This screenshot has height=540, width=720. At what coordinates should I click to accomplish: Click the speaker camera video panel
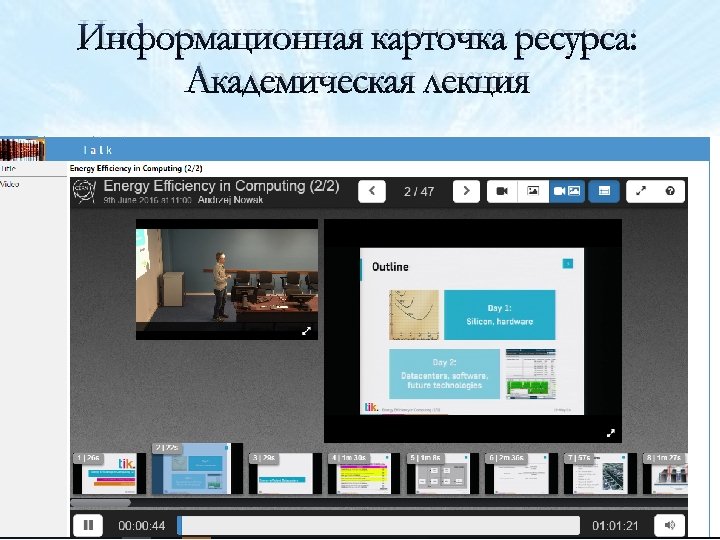227,280
